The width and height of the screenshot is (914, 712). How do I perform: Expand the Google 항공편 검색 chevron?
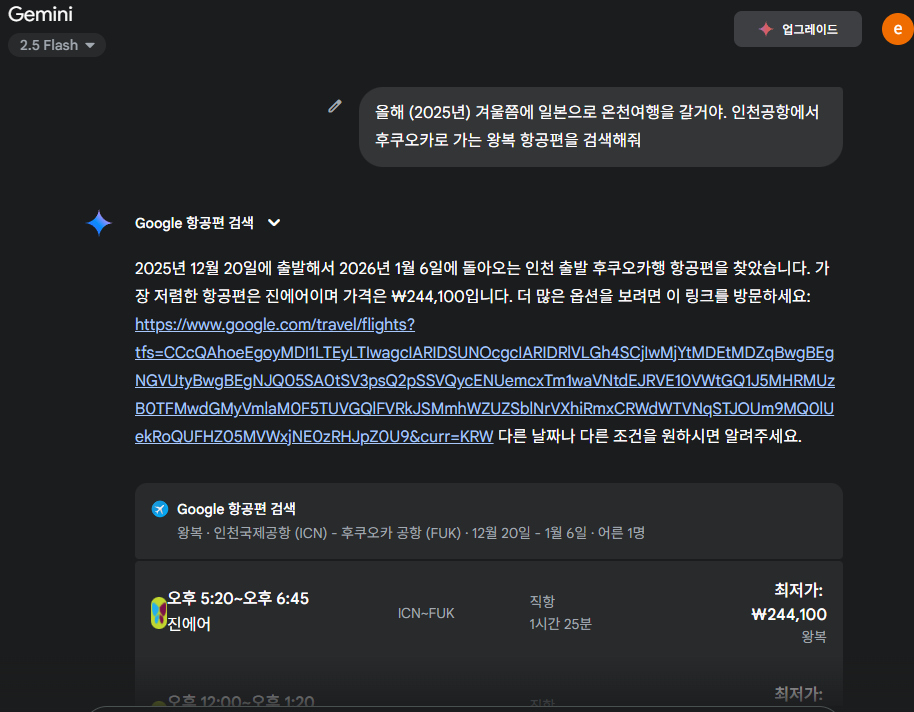(x=274, y=223)
